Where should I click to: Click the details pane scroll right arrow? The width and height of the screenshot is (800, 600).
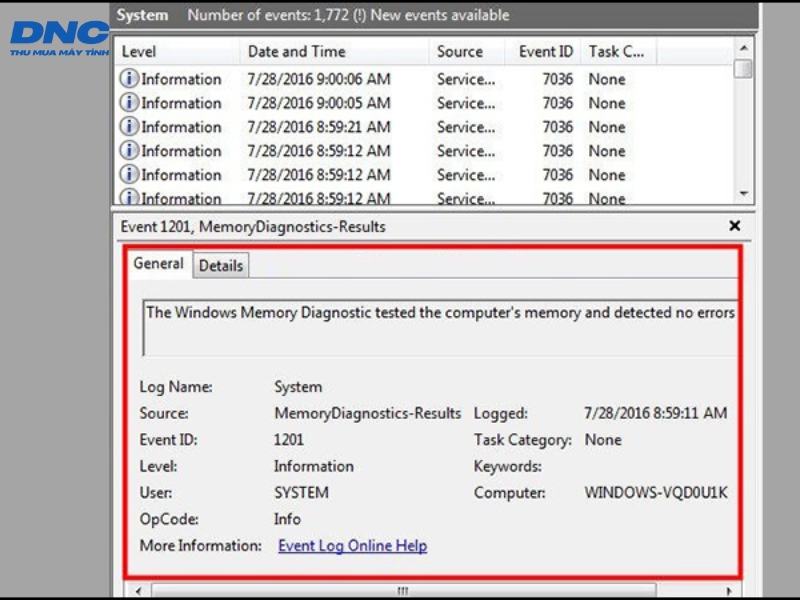[729, 591]
